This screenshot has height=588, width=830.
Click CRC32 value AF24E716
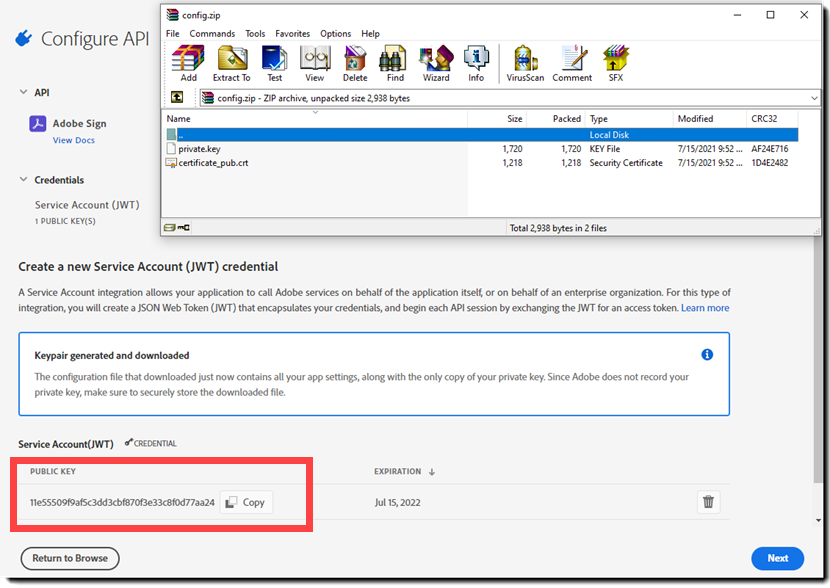[x=770, y=149]
